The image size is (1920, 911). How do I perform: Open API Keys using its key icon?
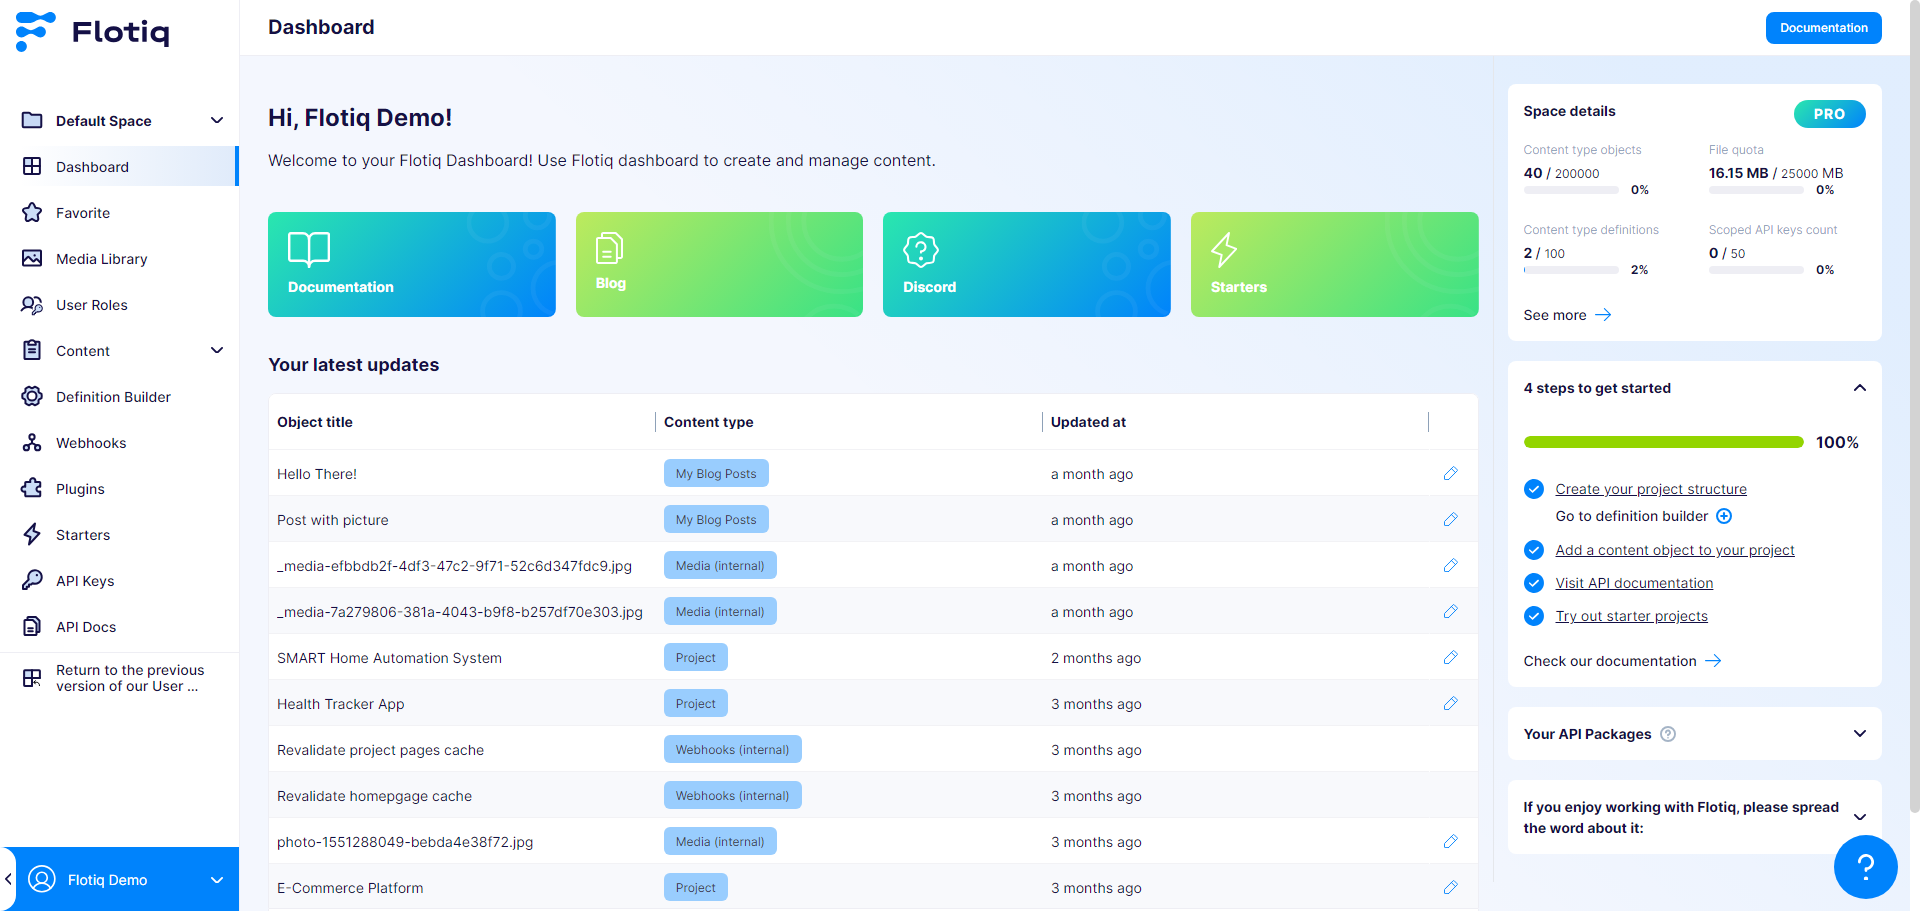pyautogui.click(x=34, y=580)
